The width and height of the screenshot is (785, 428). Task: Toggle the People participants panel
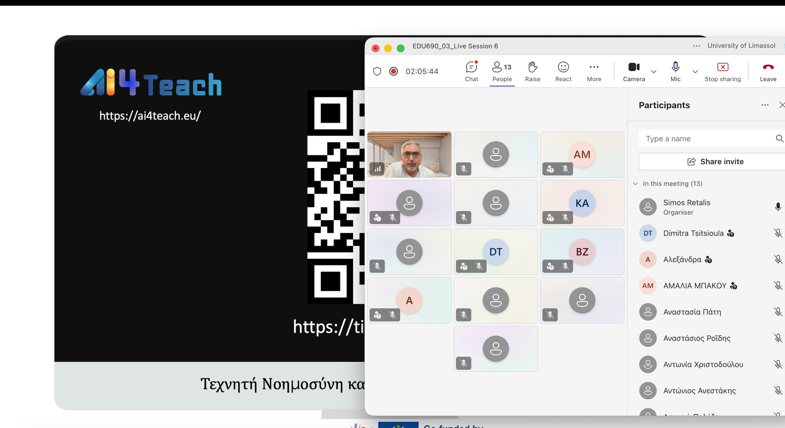pos(502,72)
